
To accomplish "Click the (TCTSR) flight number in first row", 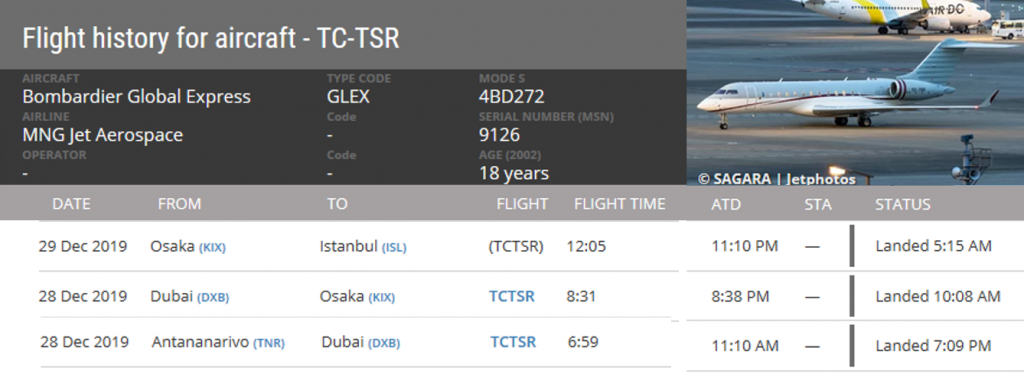I will 516,247.
